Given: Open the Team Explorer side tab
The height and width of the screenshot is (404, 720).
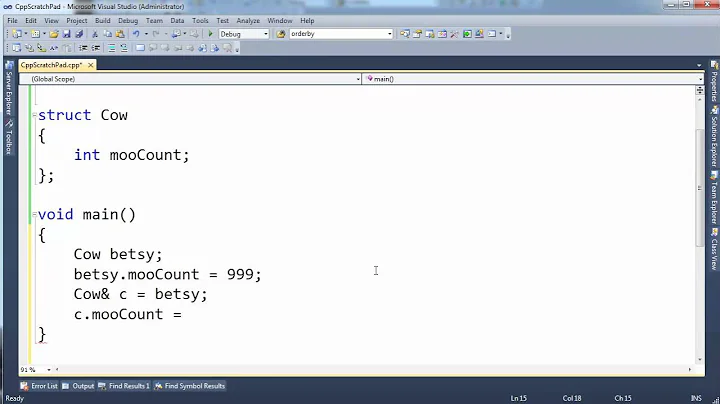Looking at the screenshot, I should 714,199.
